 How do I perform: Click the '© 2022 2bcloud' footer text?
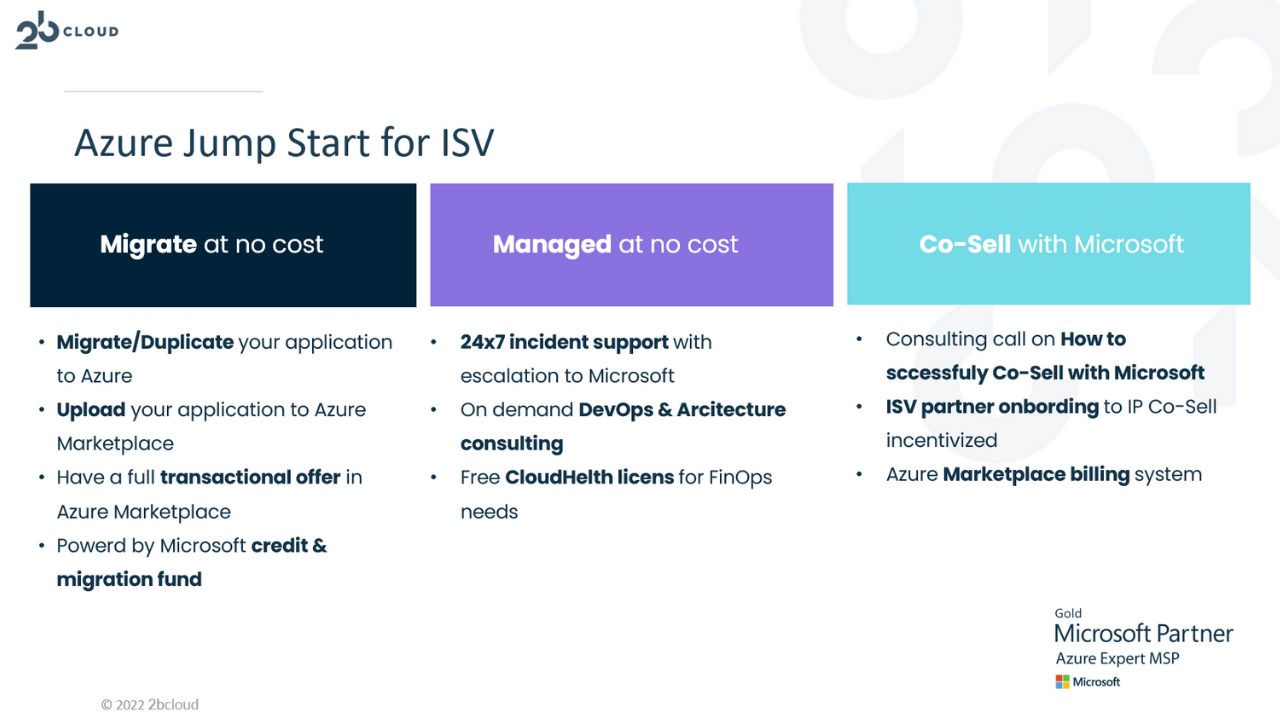tap(150, 705)
